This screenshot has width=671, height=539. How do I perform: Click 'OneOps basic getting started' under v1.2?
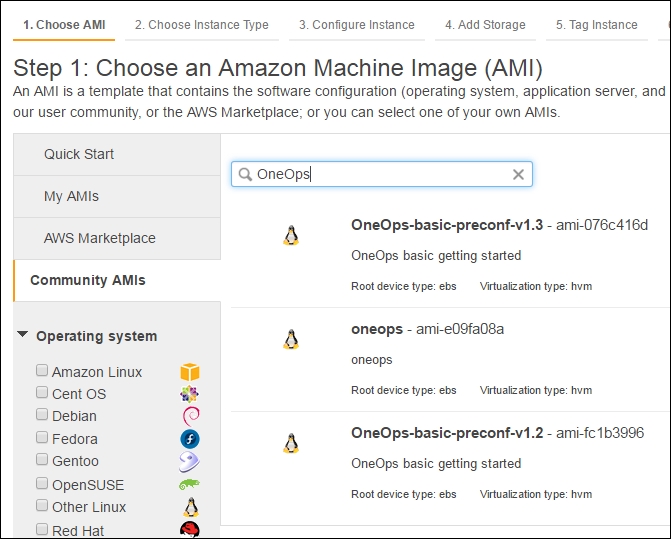[436, 464]
